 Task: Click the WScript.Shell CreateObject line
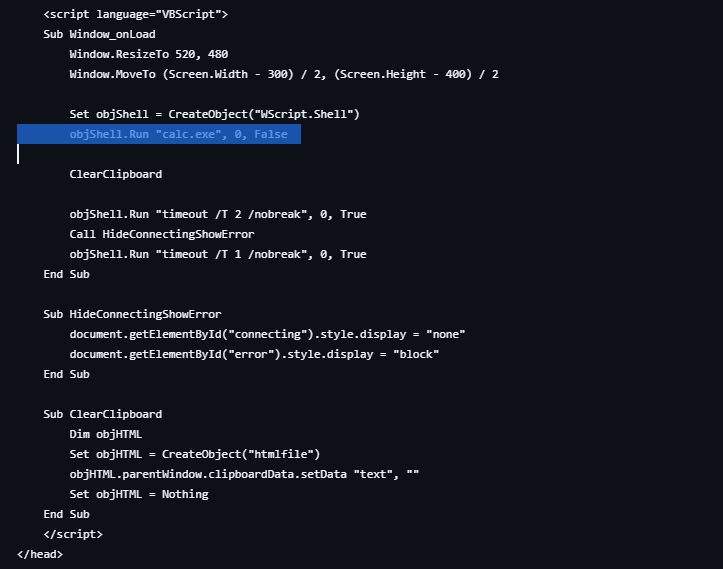214,114
